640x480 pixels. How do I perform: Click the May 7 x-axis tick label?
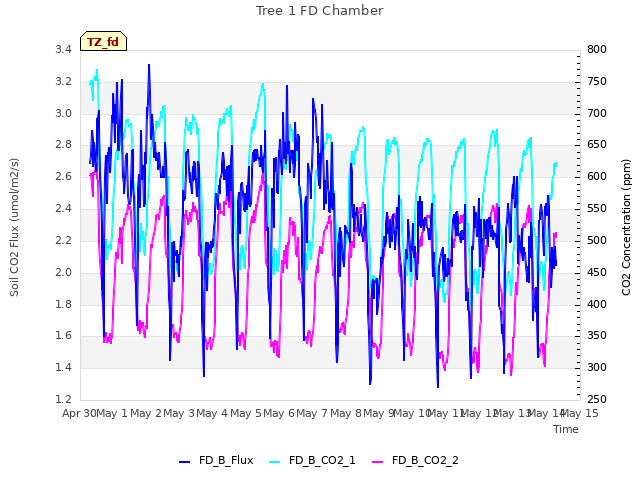tap(312, 413)
